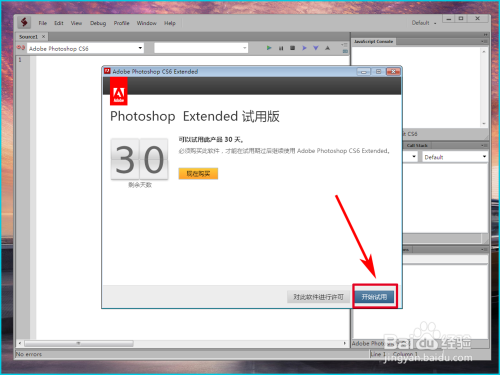Click the horizontal scrollbar of the source editor
This screenshot has width=500, height=375.
(182, 343)
